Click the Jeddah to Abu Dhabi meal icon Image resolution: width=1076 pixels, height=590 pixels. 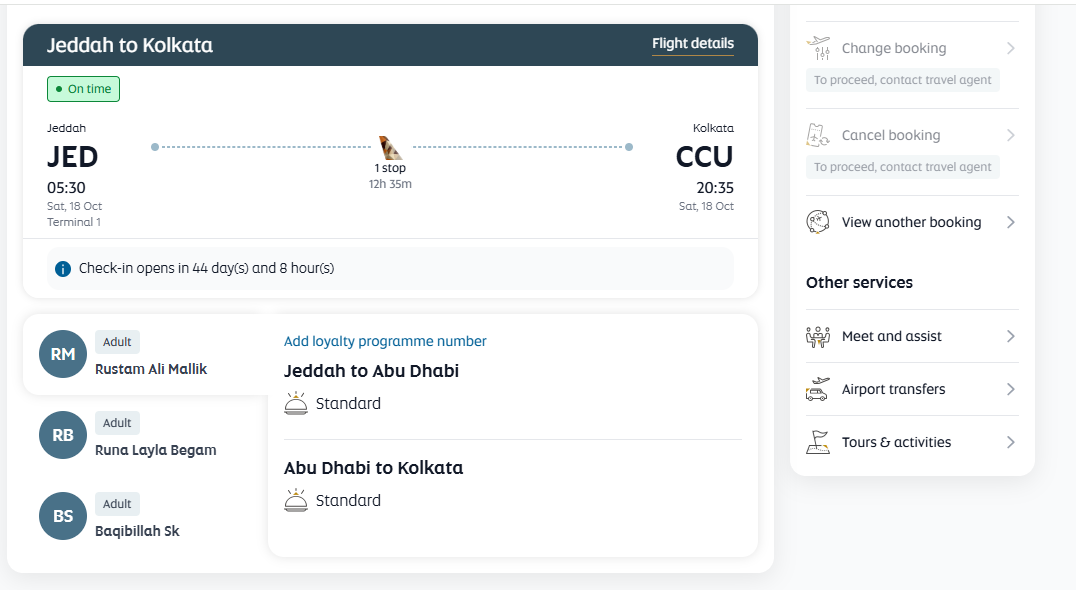296,403
